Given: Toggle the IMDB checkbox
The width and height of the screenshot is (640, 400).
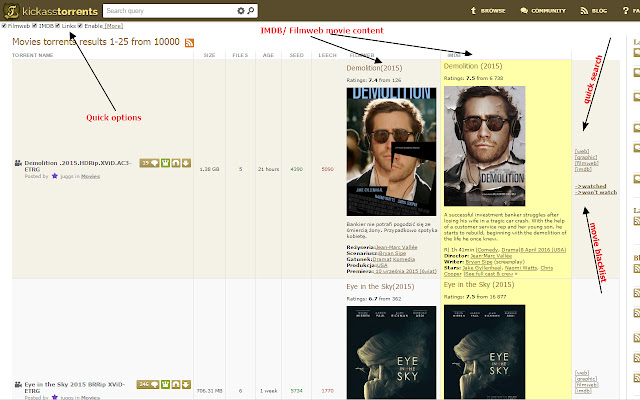Looking at the screenshot, I should point(35,26).
